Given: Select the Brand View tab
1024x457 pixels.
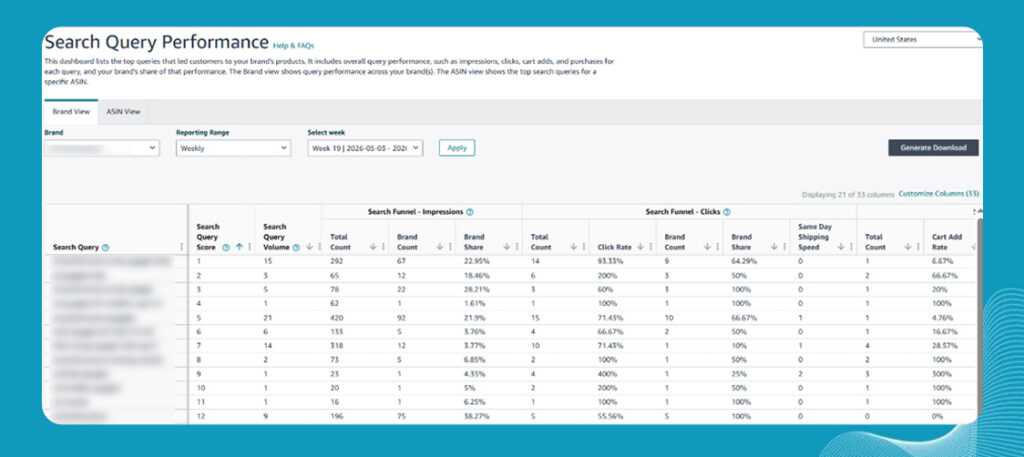Looking at the screenshot, I should [x=71, y=112].
